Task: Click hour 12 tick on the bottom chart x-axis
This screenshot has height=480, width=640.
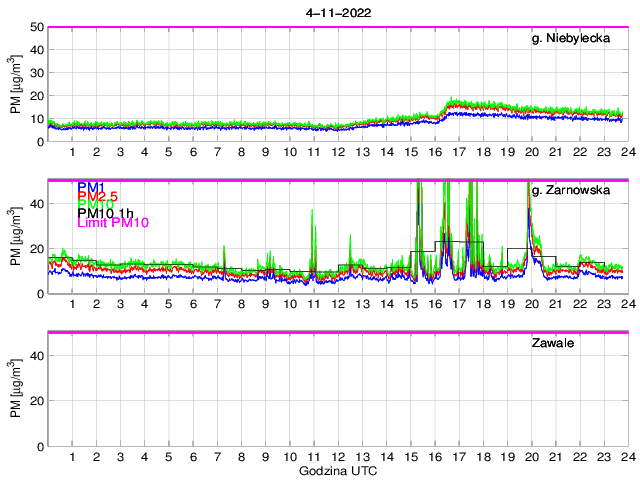Action: [x=338, y=457]
